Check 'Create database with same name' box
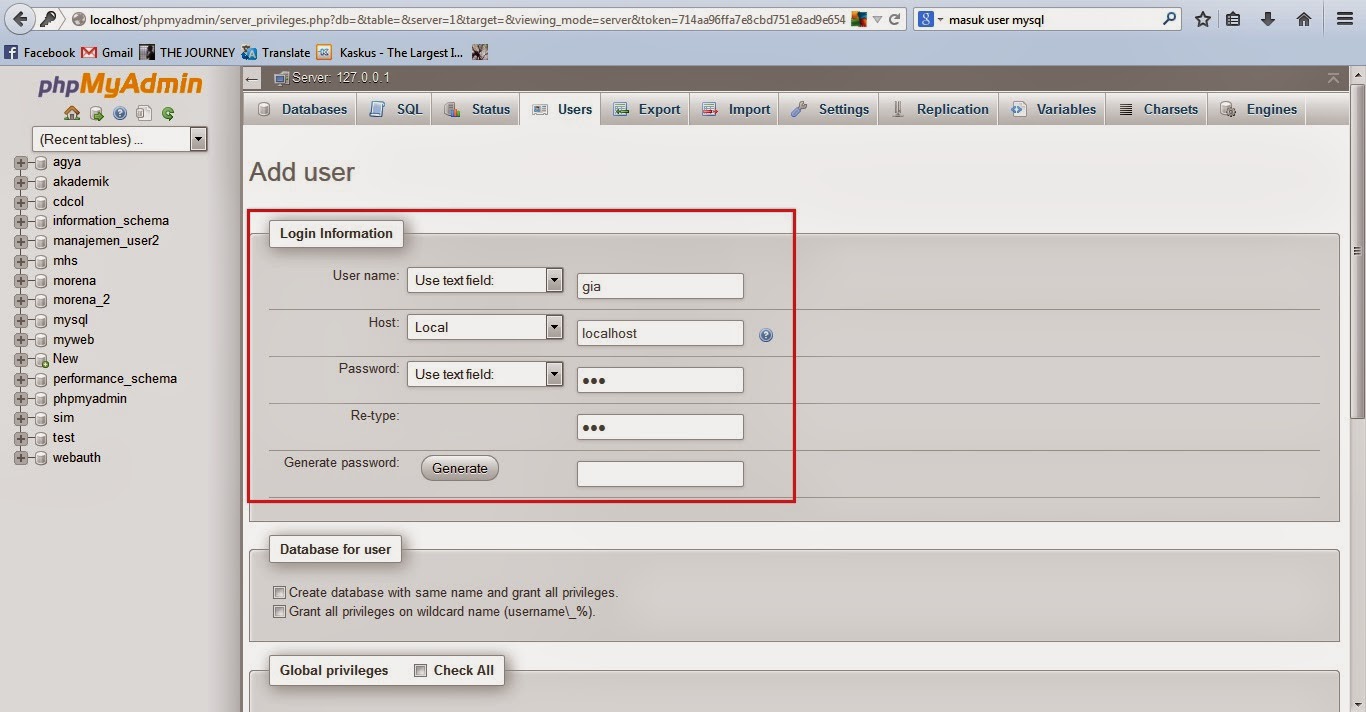Image resolution: width=1366 pixels, height=712 pixels. tap(280, 592)
